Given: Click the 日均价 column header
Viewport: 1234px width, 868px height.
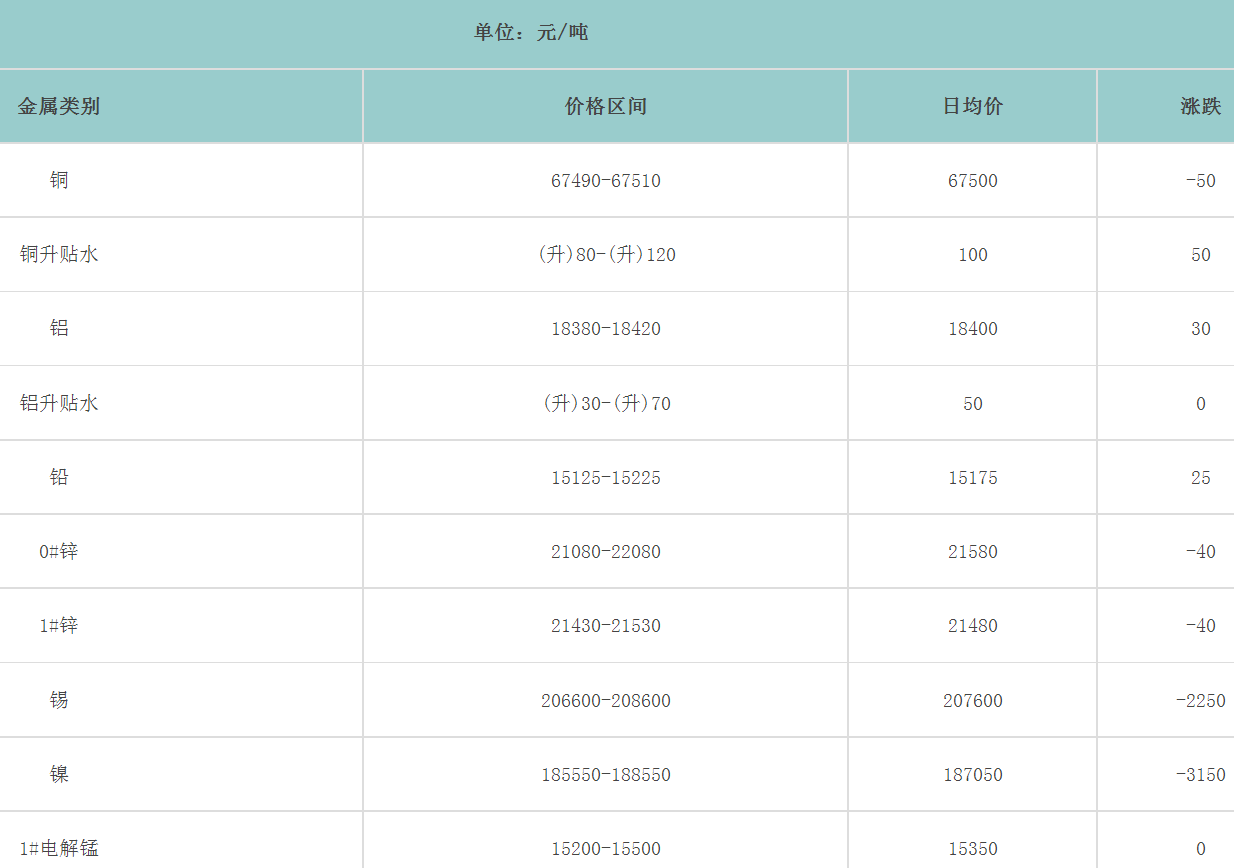Looking at the screenshot, I should pos(973,107).
